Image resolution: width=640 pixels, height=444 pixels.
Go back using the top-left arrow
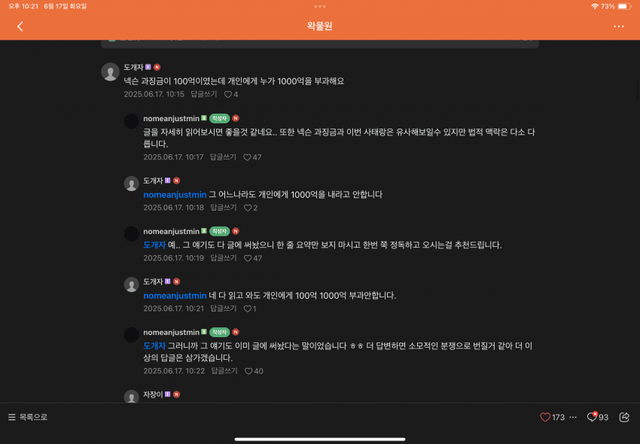(20, 27)
